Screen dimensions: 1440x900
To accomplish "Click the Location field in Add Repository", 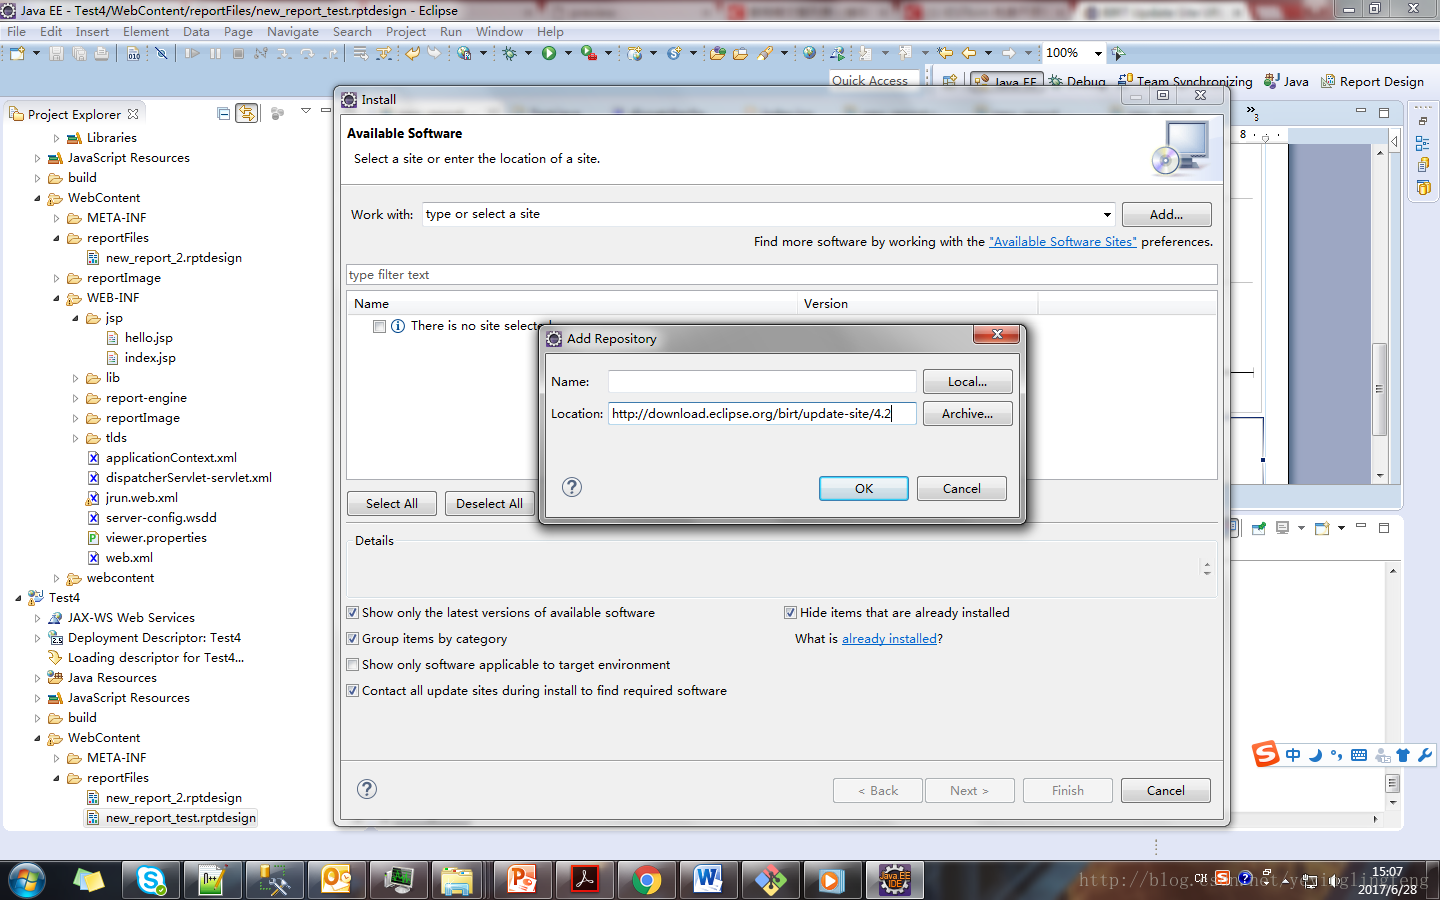I will pyautogui.click(x=762, y=413).
